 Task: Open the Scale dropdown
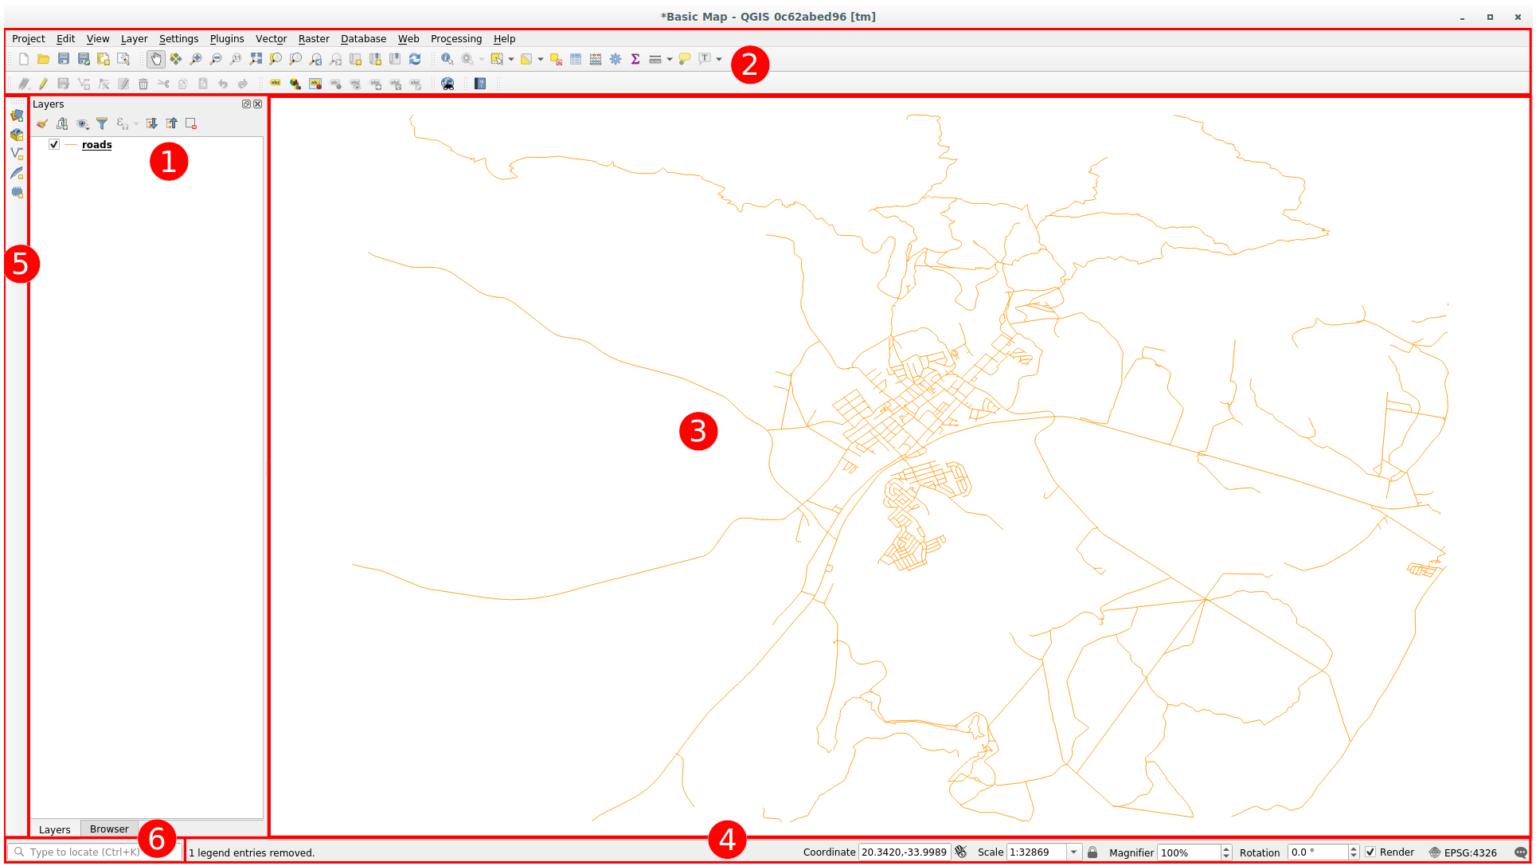point(1075,852)
